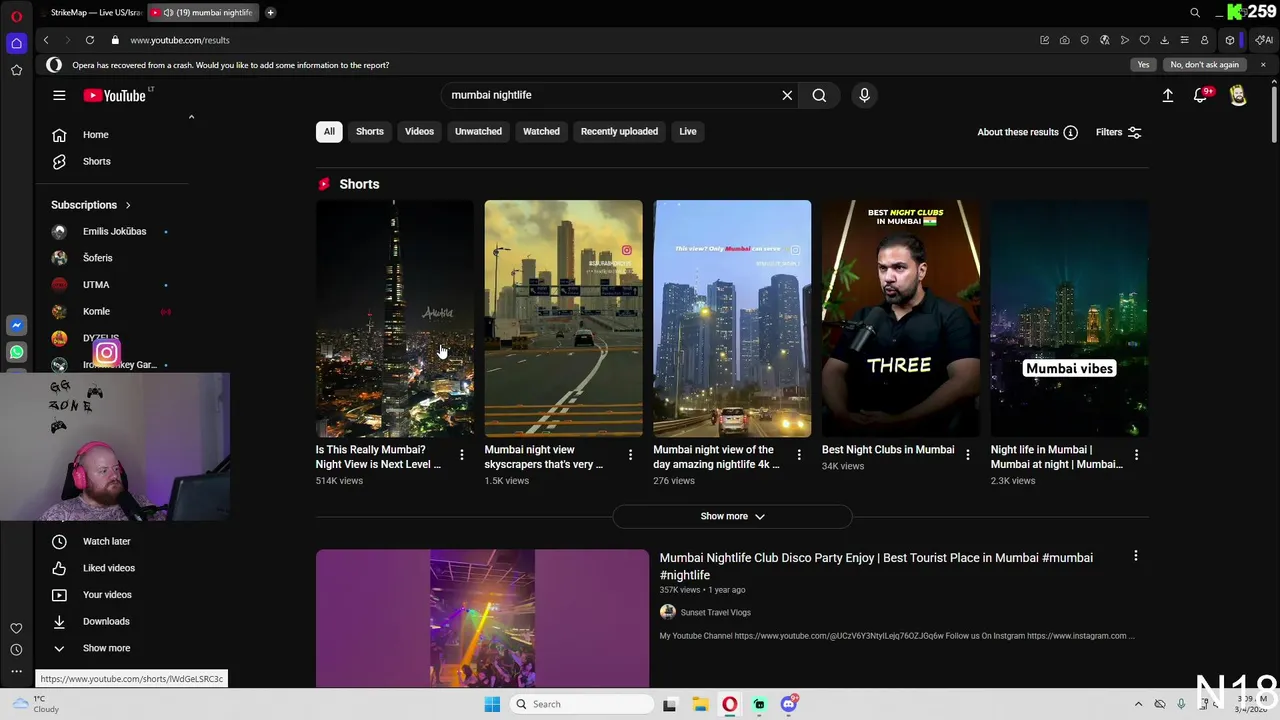Viewport: 1280px width, 720px height.
Task: Open the Create upload icon
Action: point(1167,95)
